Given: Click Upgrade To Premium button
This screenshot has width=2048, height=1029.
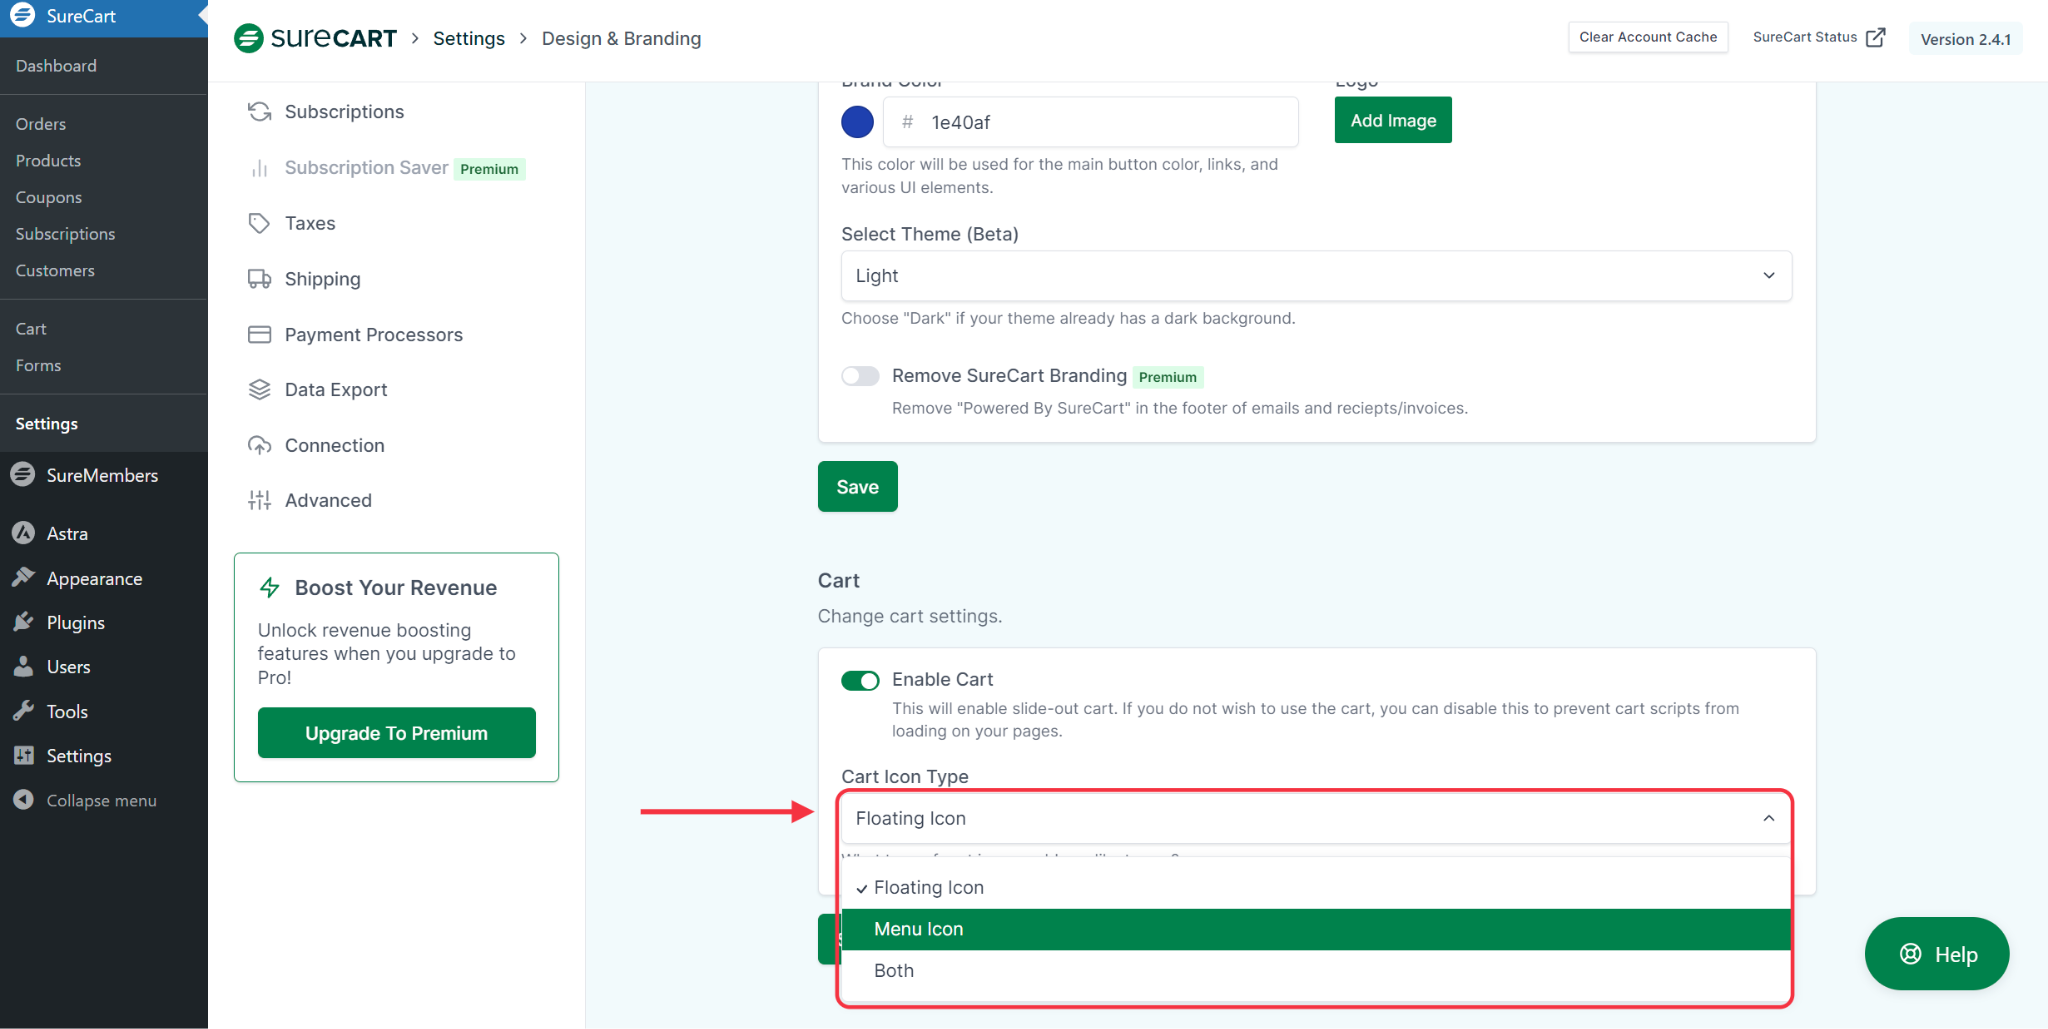Looking at the screenshot, I should 397,733.
